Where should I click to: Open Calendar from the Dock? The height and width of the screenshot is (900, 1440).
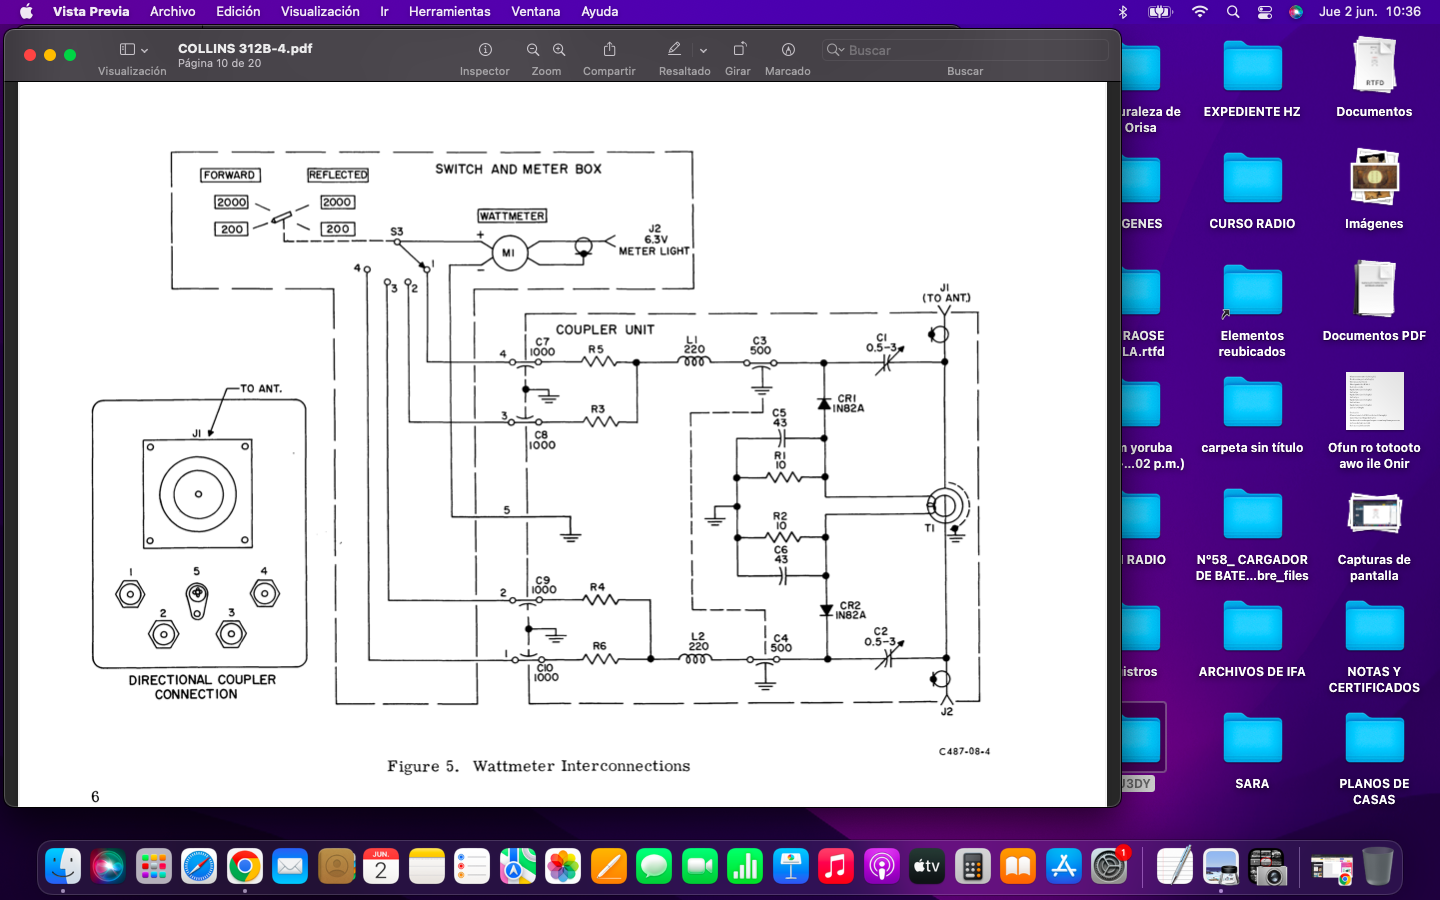(381, 866)
